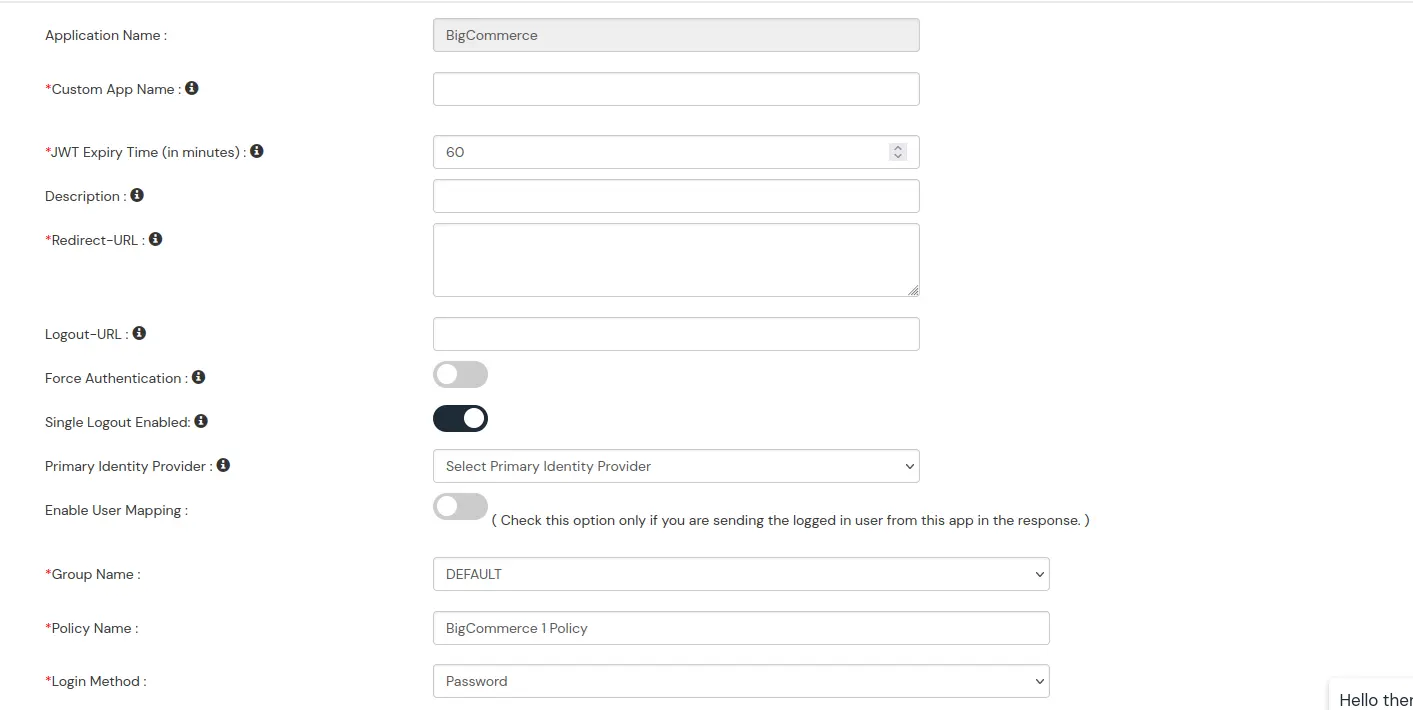Disable the Single Logout Enabled toggle
This screenshot has height=710, width=1413.
tap(460, 417)
